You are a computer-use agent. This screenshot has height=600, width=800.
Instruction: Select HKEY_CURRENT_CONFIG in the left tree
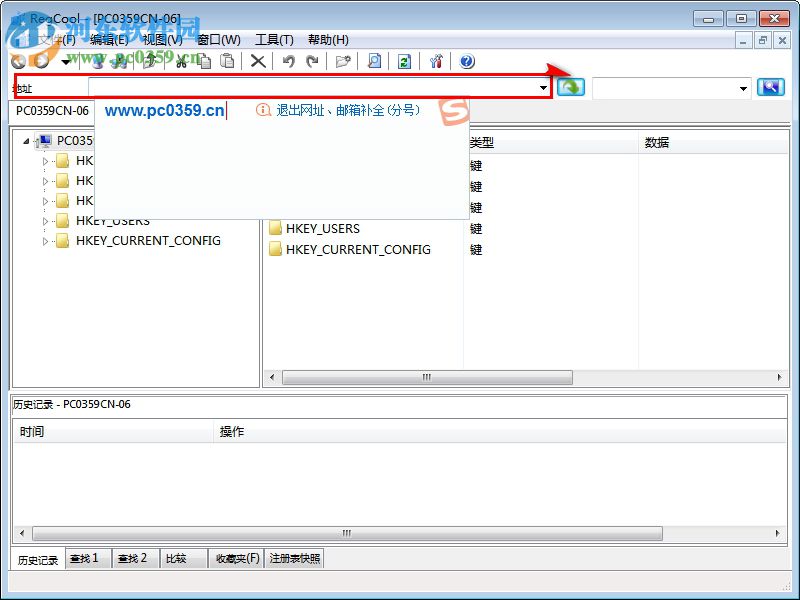tap(148, 240)
